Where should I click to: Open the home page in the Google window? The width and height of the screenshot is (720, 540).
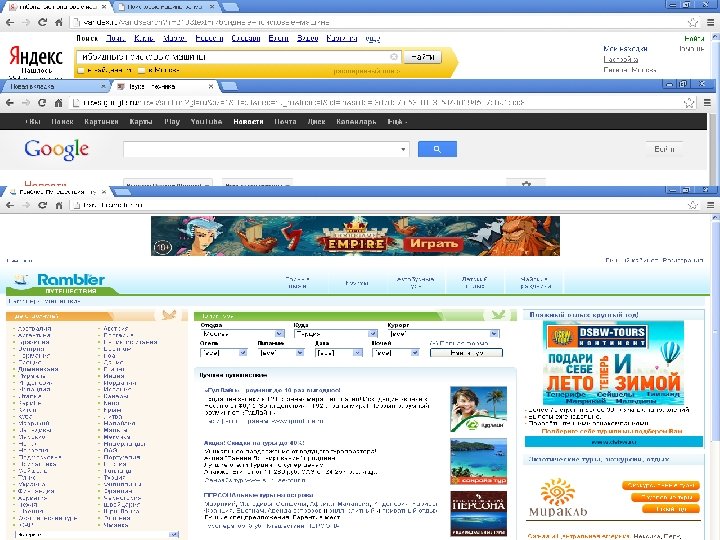58,102
